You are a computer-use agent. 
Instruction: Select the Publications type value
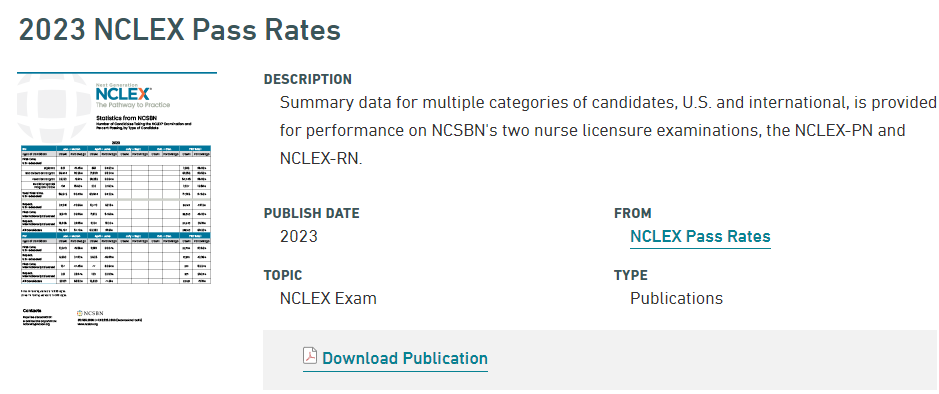coord(676,298)
